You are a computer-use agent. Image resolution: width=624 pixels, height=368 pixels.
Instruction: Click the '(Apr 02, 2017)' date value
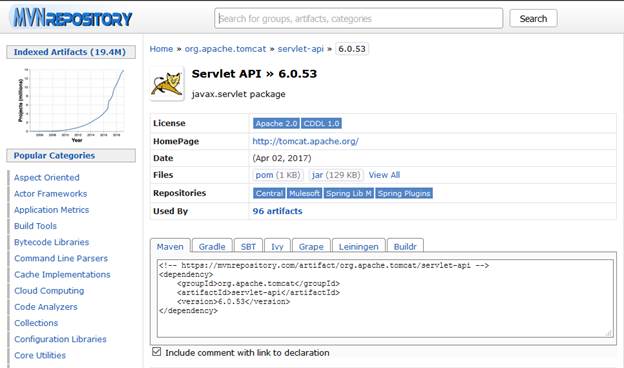(282, 158)
